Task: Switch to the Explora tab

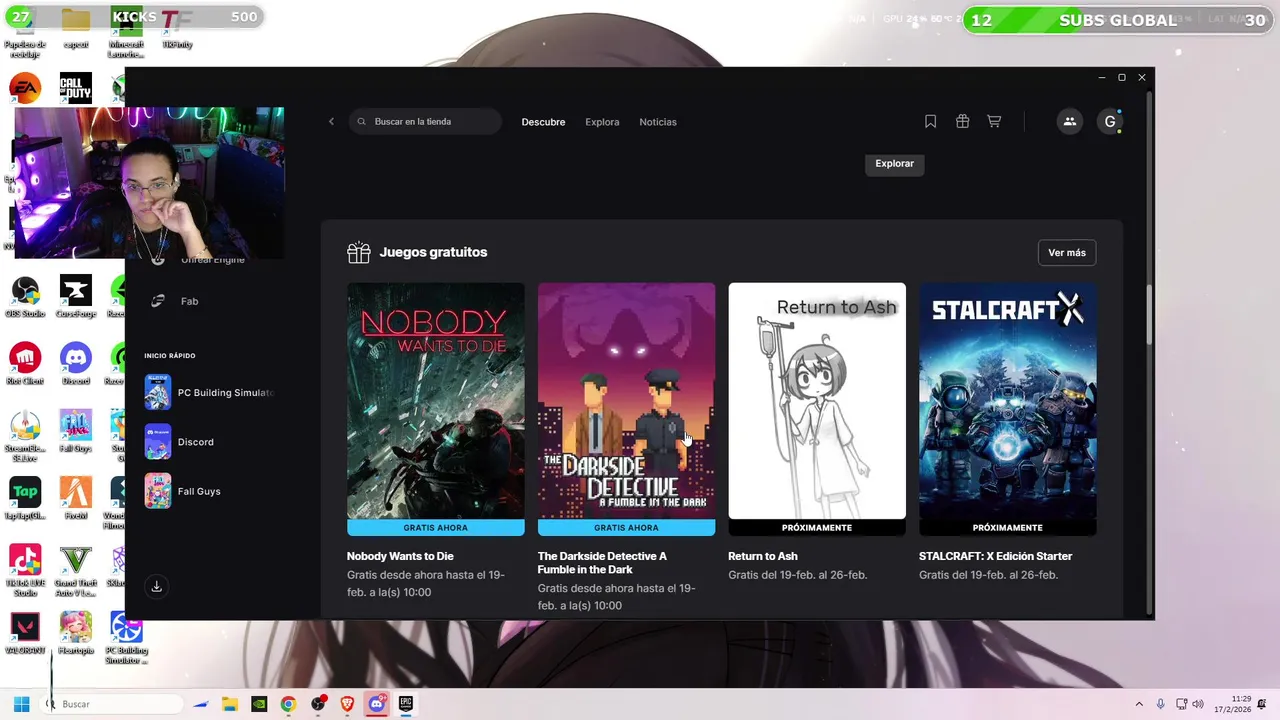Action: (x=602, y=122)
